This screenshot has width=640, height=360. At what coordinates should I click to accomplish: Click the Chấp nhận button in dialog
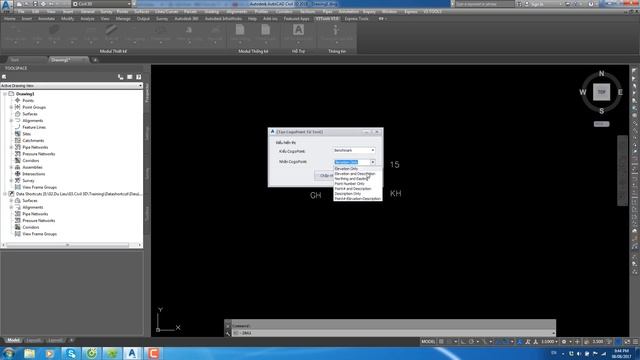tap(324, 176)
